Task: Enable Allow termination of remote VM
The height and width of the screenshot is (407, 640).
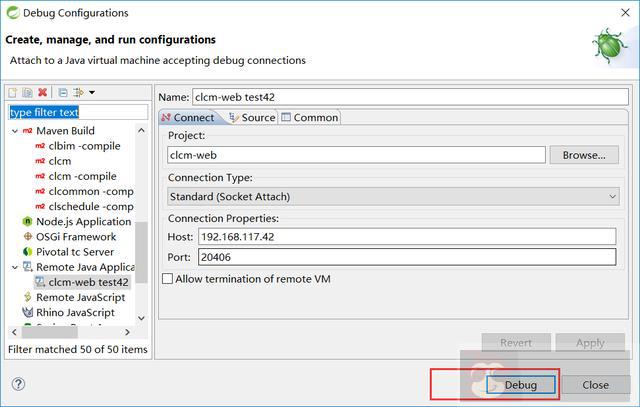Action: (x=167, y=279)
